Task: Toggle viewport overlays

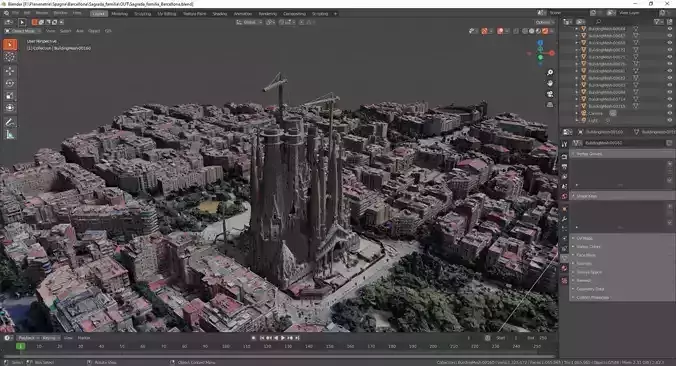Action: (x=500, y=31)
